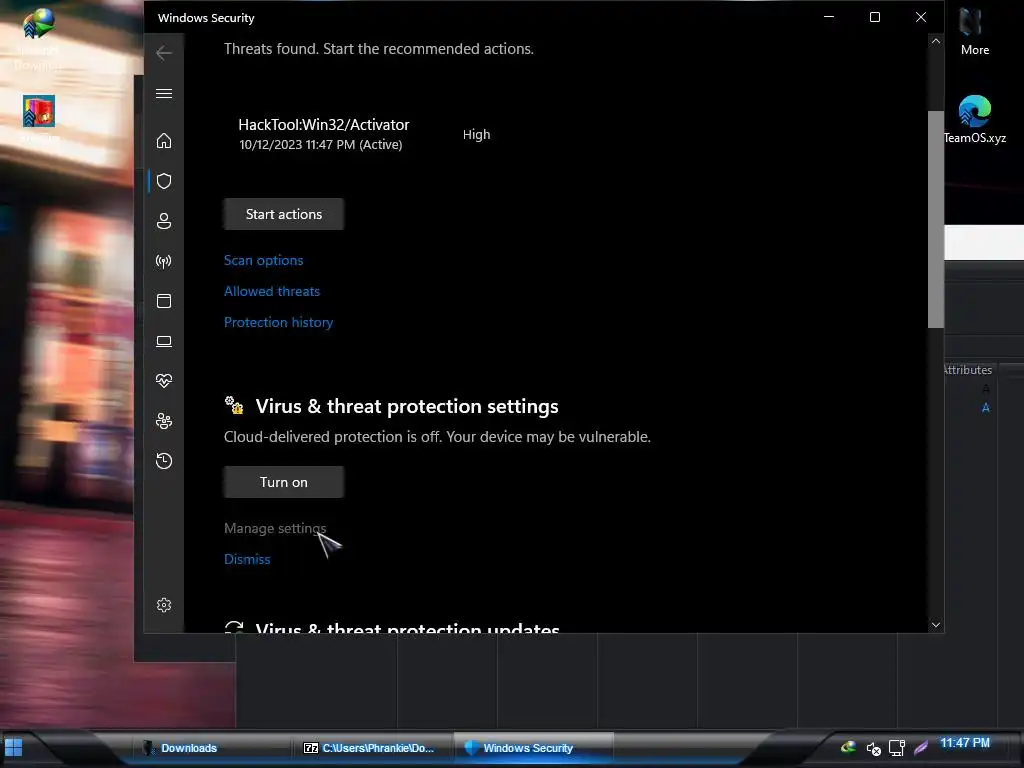Click the Start actions button

click(x=283, y=214)
